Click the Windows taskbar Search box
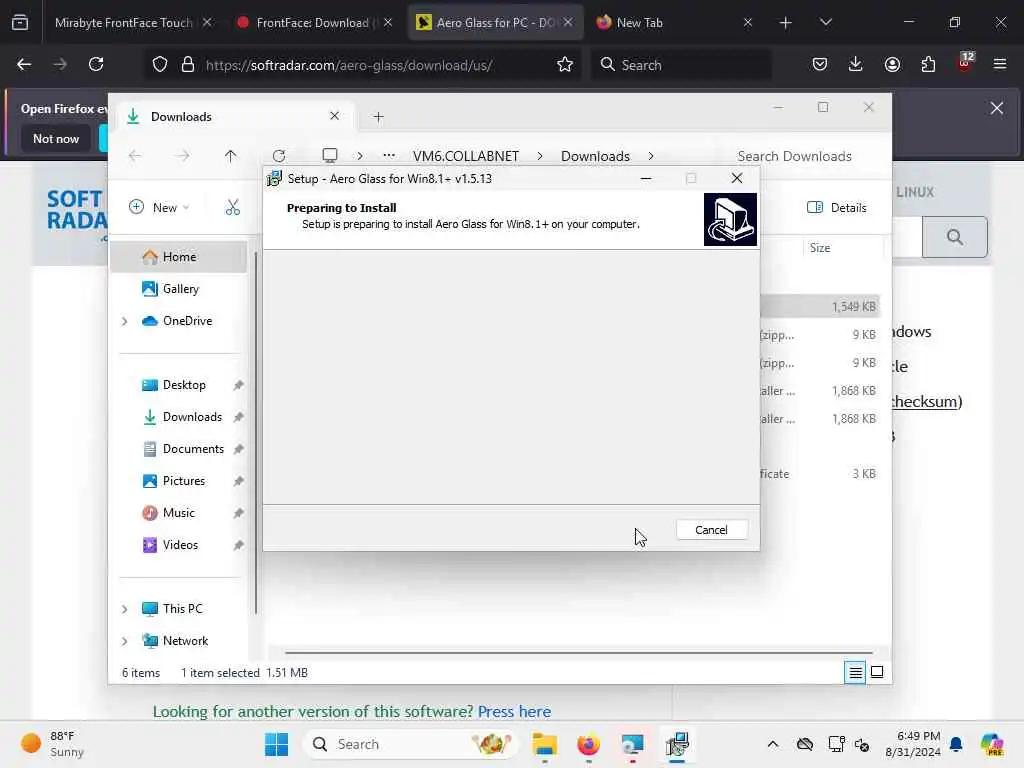 tap(410, 744)
